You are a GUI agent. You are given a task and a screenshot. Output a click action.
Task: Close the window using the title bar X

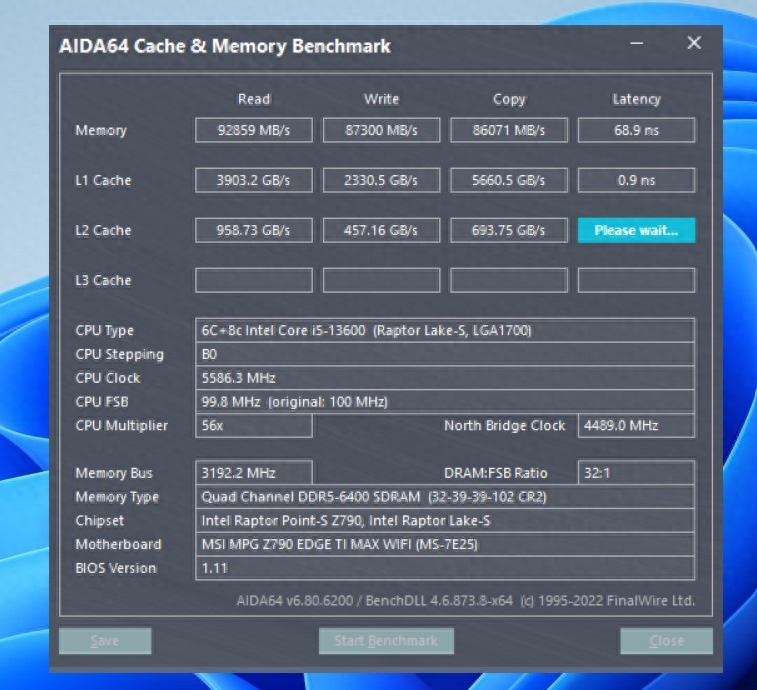tap(693, 44)
